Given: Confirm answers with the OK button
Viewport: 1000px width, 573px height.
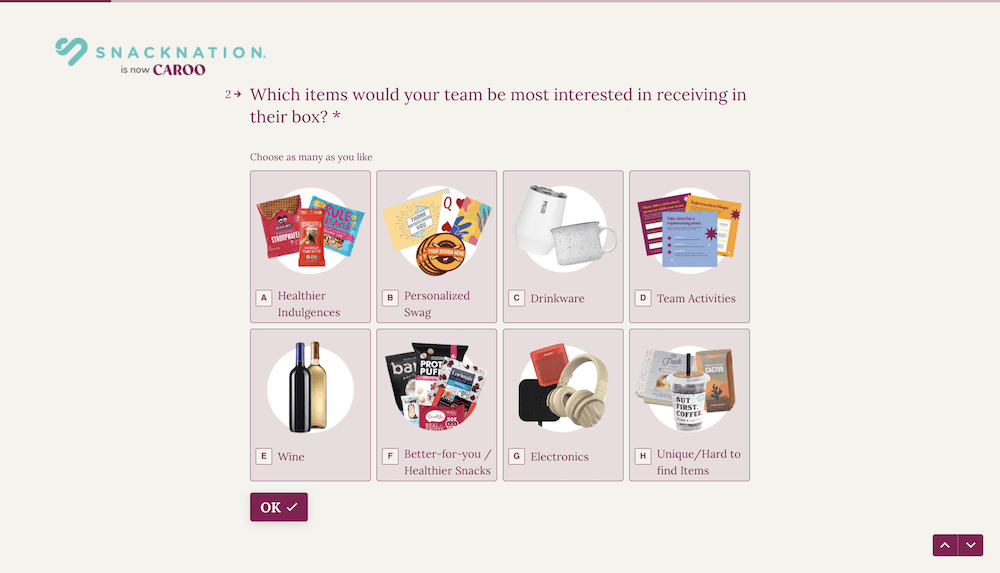Looking at the screenshot, I should pos(279,507).
